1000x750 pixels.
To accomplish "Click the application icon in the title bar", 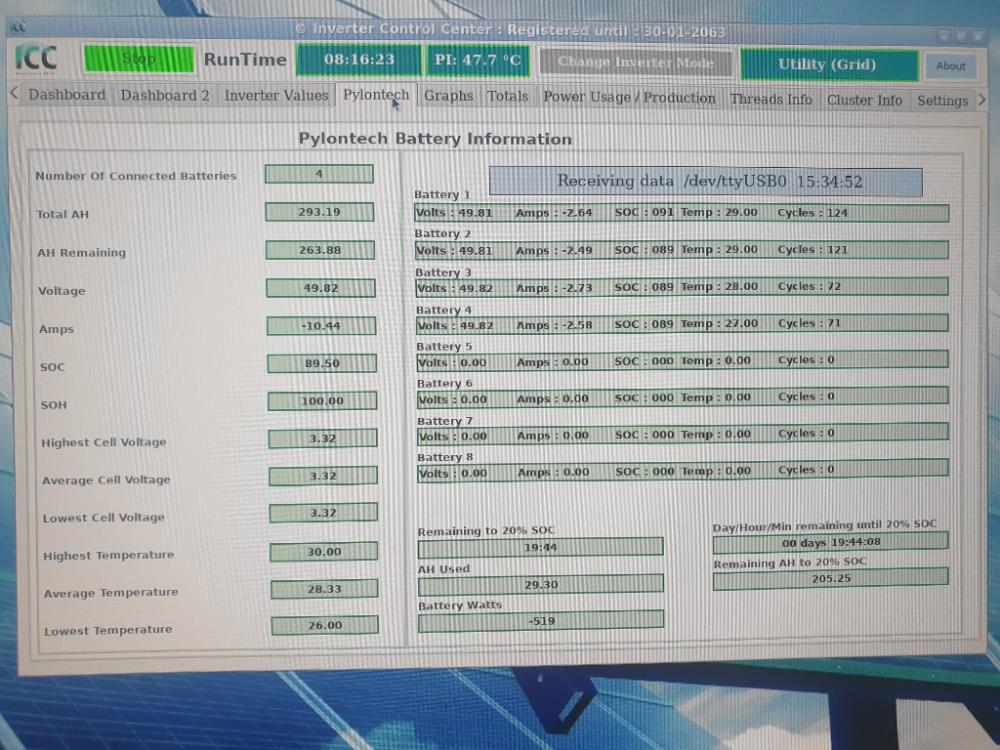I will 18,29.
